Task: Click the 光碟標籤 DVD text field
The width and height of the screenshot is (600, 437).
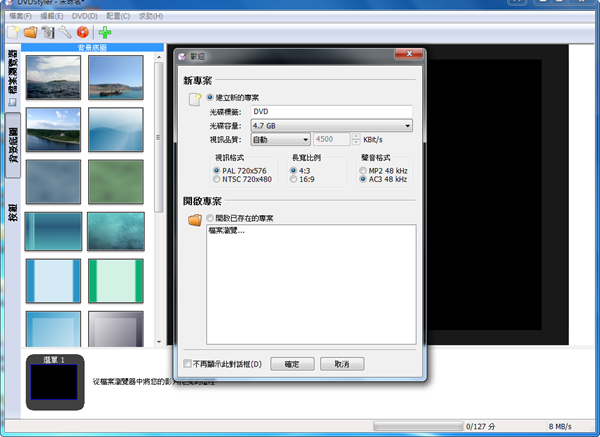Action: [331, 111]
